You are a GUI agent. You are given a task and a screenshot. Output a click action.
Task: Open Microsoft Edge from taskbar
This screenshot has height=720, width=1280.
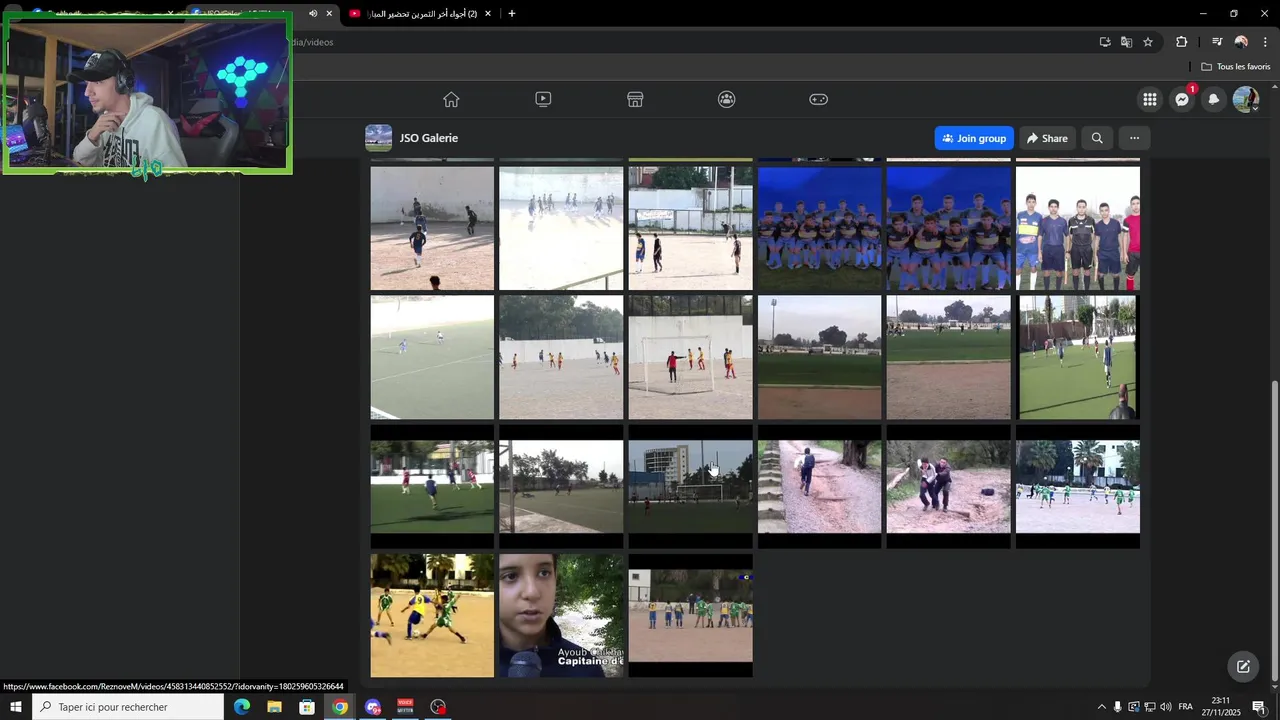(241, 707)
